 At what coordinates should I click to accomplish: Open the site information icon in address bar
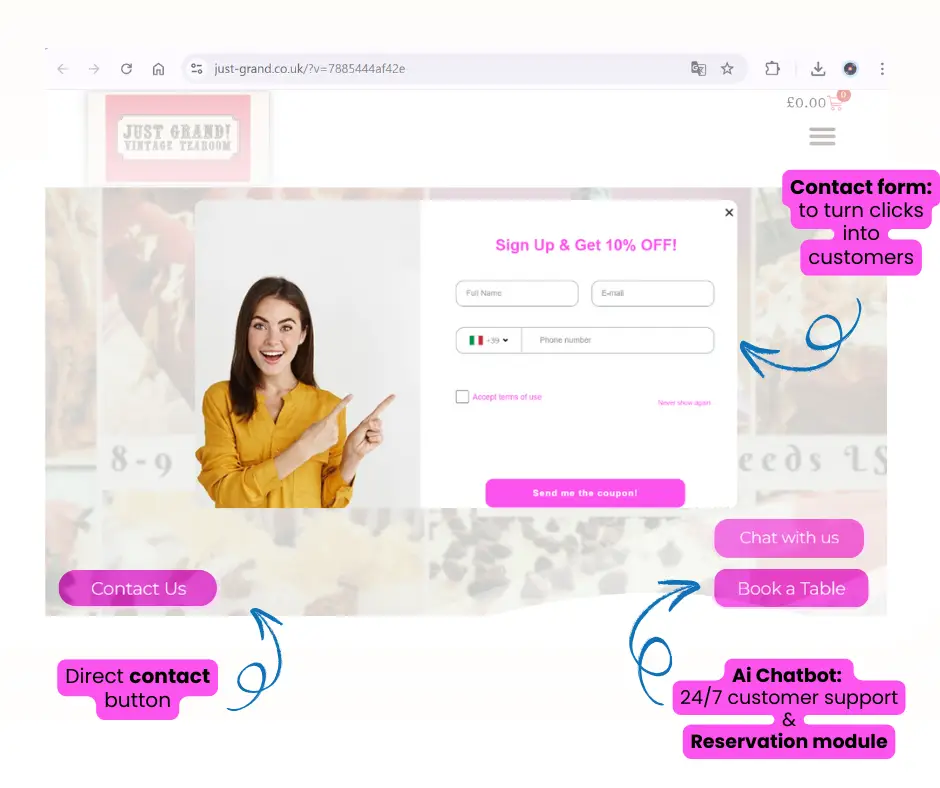click(x=197, y=69)
